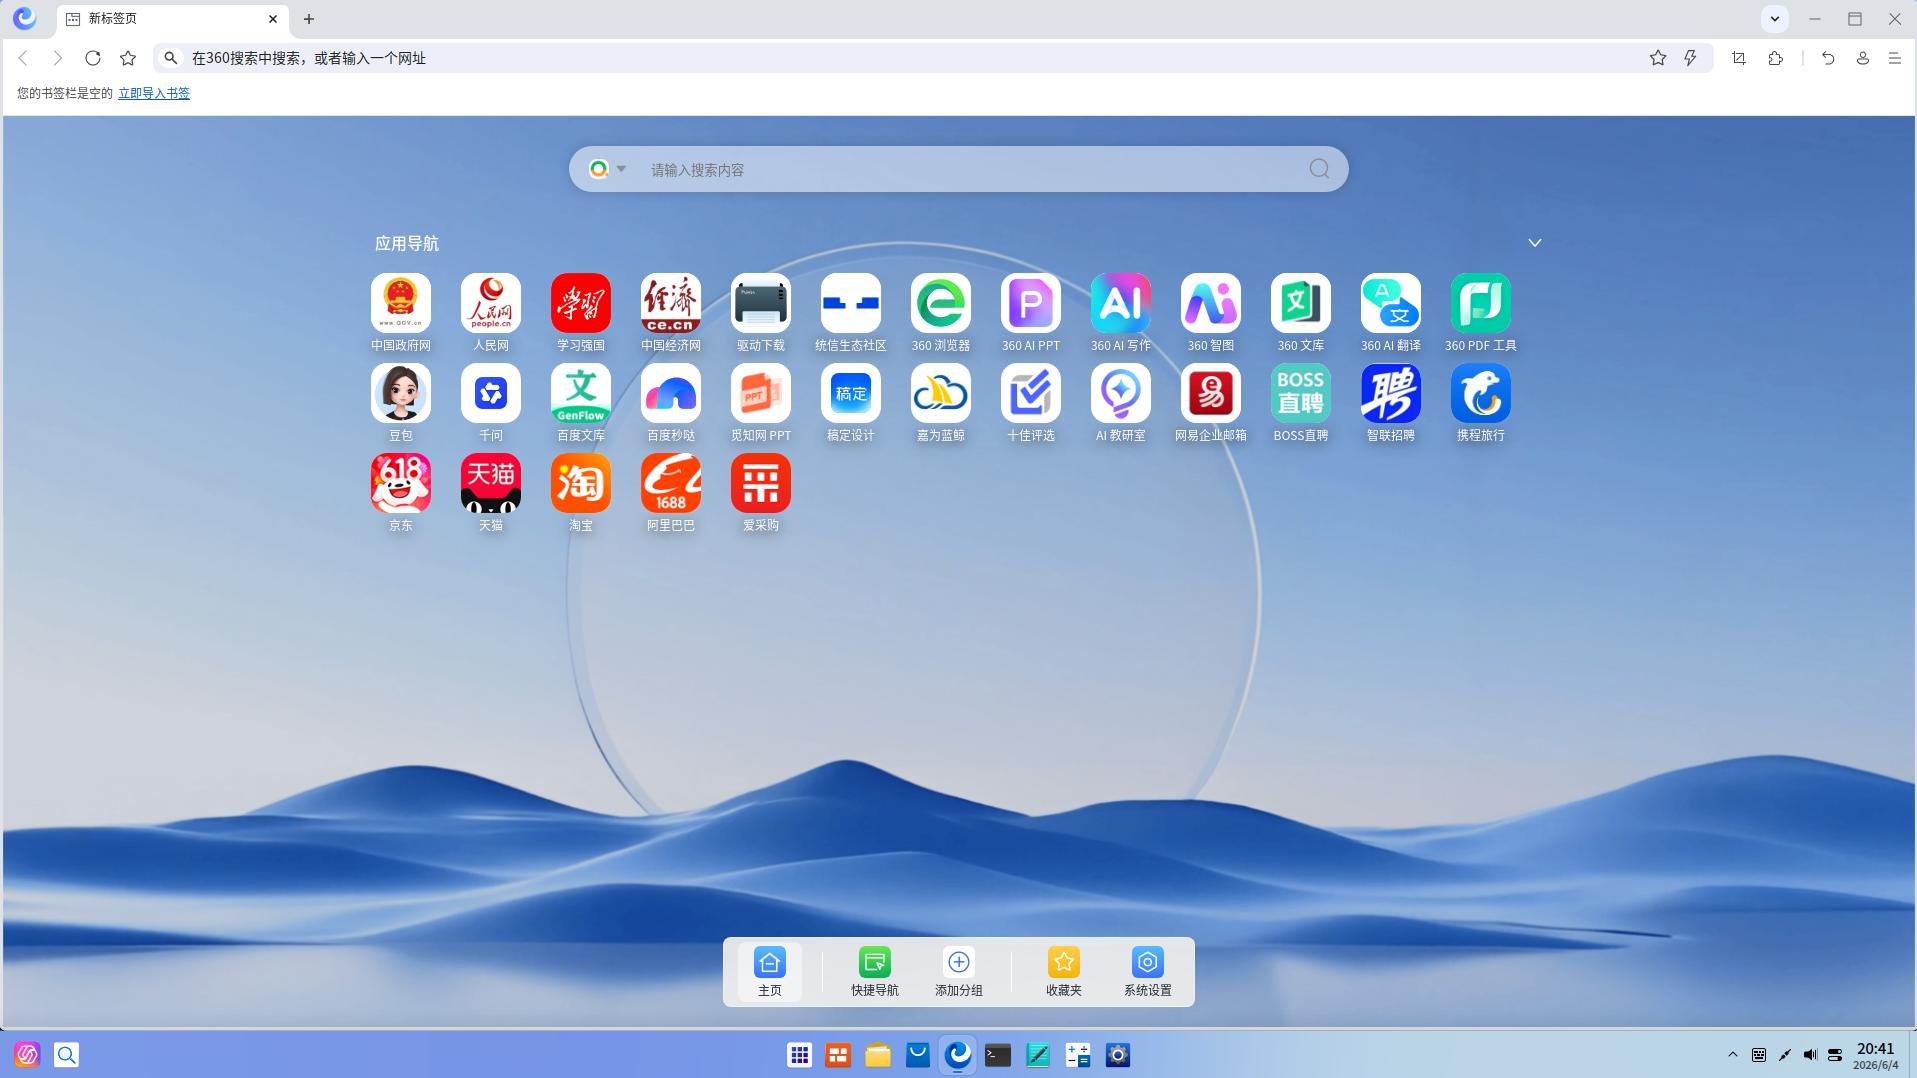
Task: Open the 中国政府网 shortcut icon
Action: coord(401,303)
